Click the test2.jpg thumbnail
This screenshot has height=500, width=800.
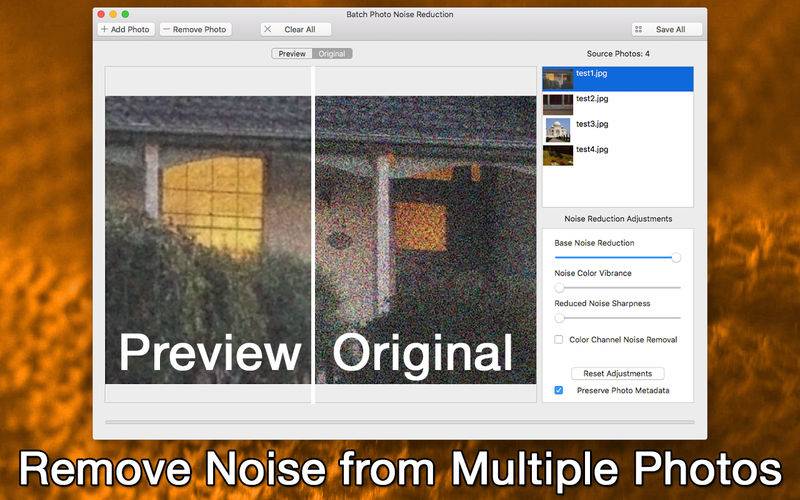[x=558, y=104]
